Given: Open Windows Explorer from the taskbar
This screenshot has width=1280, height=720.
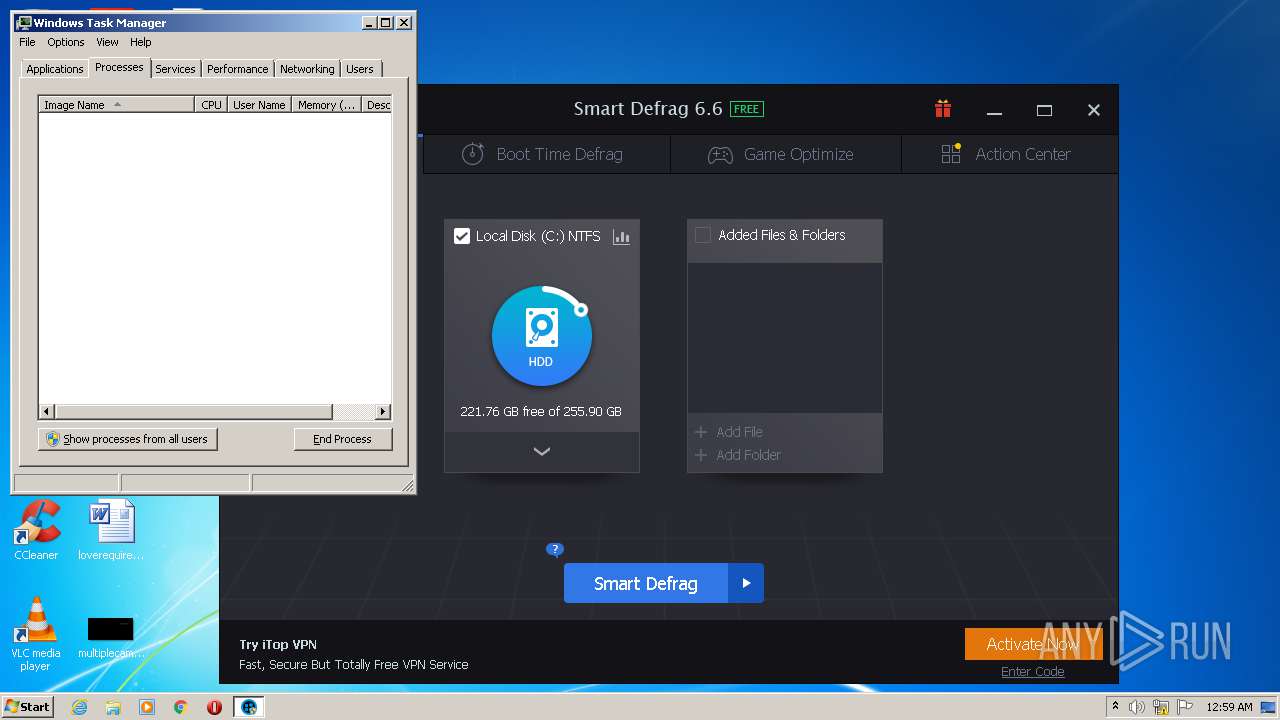Looking at the screenshot, I should pyautogui.click(x=113, y=707).
